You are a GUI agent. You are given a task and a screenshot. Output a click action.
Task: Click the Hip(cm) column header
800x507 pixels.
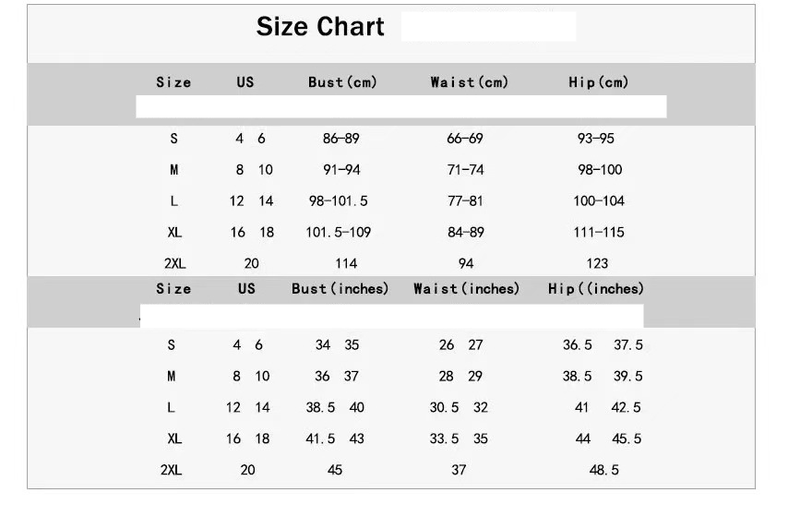[x=598, y=82]
